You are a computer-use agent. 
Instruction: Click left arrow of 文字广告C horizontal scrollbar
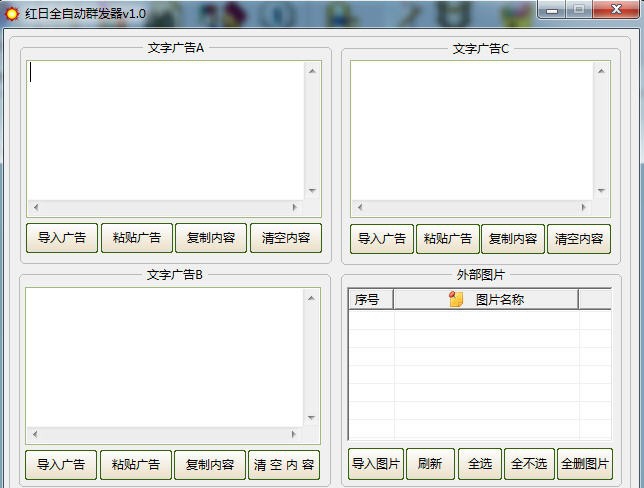point(360,207)
